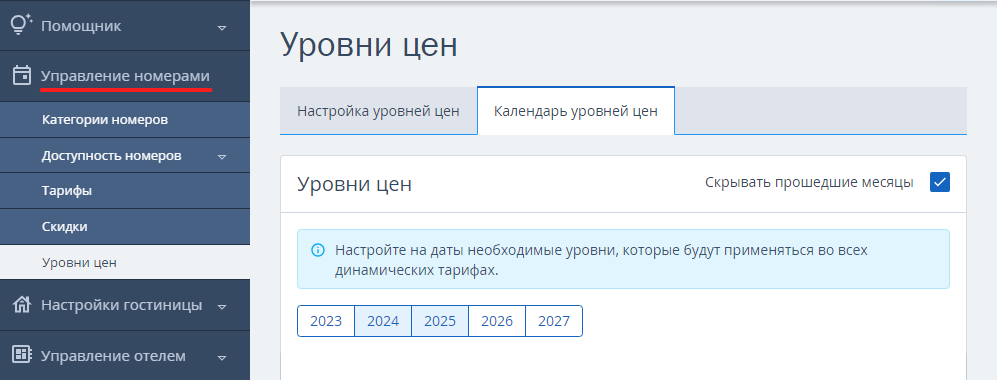
Task: Click the calendar icon beside Управление номерами
Action: (x=22, y=75)
